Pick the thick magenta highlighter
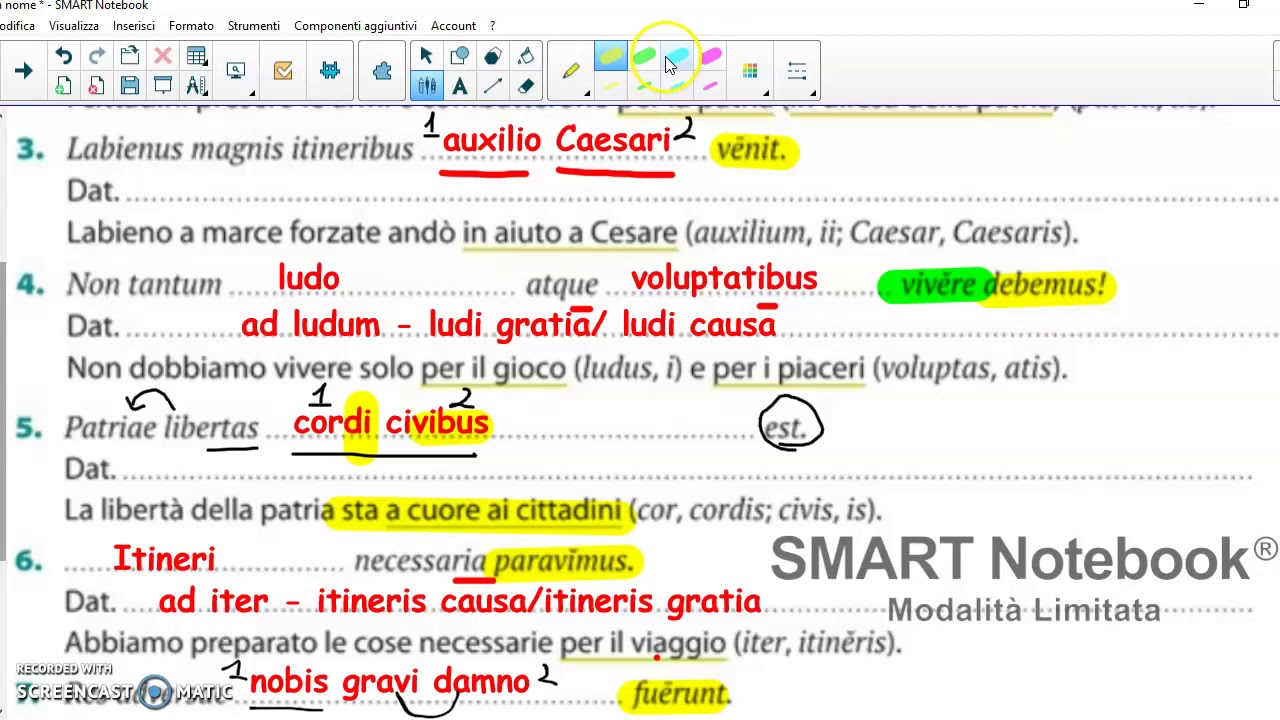The width and height of the screenshot is (1280, 720). click(711, 57)
